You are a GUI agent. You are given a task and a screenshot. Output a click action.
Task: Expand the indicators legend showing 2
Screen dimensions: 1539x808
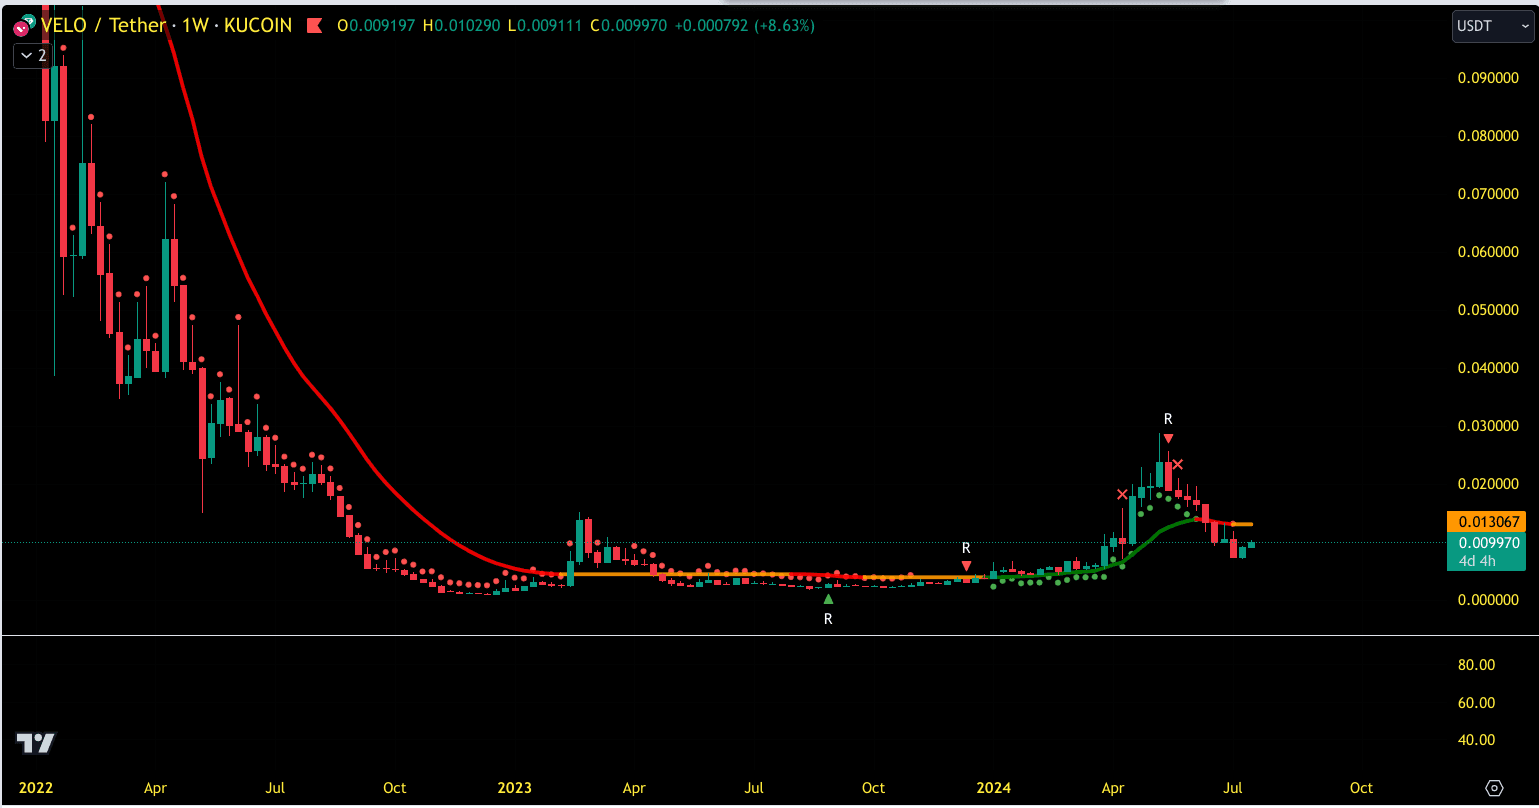(x=32, y=56)
